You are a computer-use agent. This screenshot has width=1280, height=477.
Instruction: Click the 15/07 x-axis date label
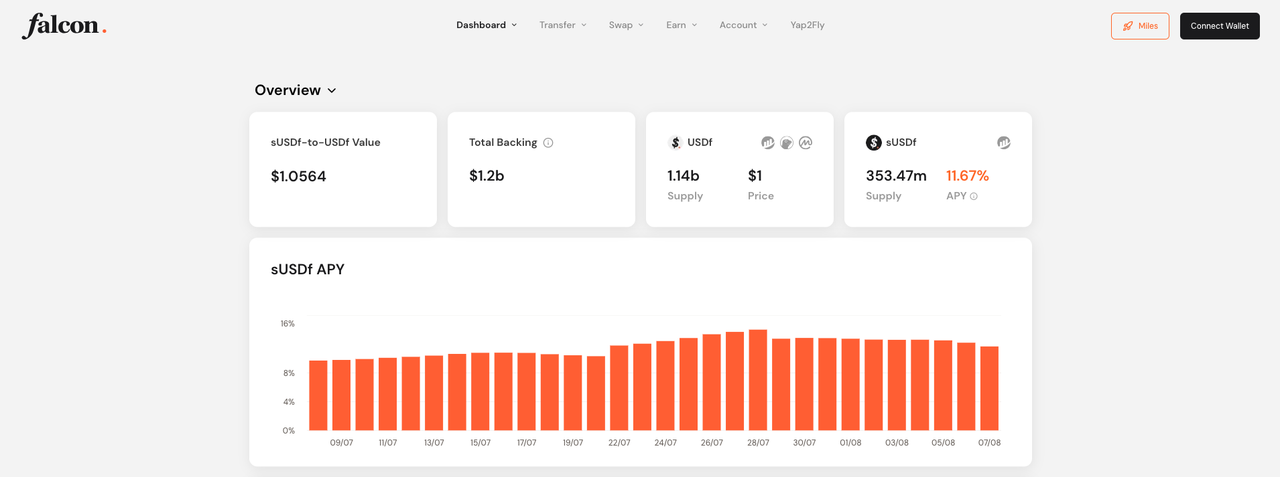(480, 443)
